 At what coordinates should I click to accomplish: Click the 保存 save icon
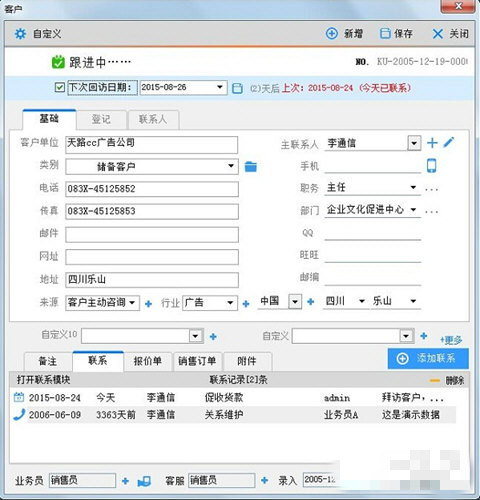[x=385, y=33]
